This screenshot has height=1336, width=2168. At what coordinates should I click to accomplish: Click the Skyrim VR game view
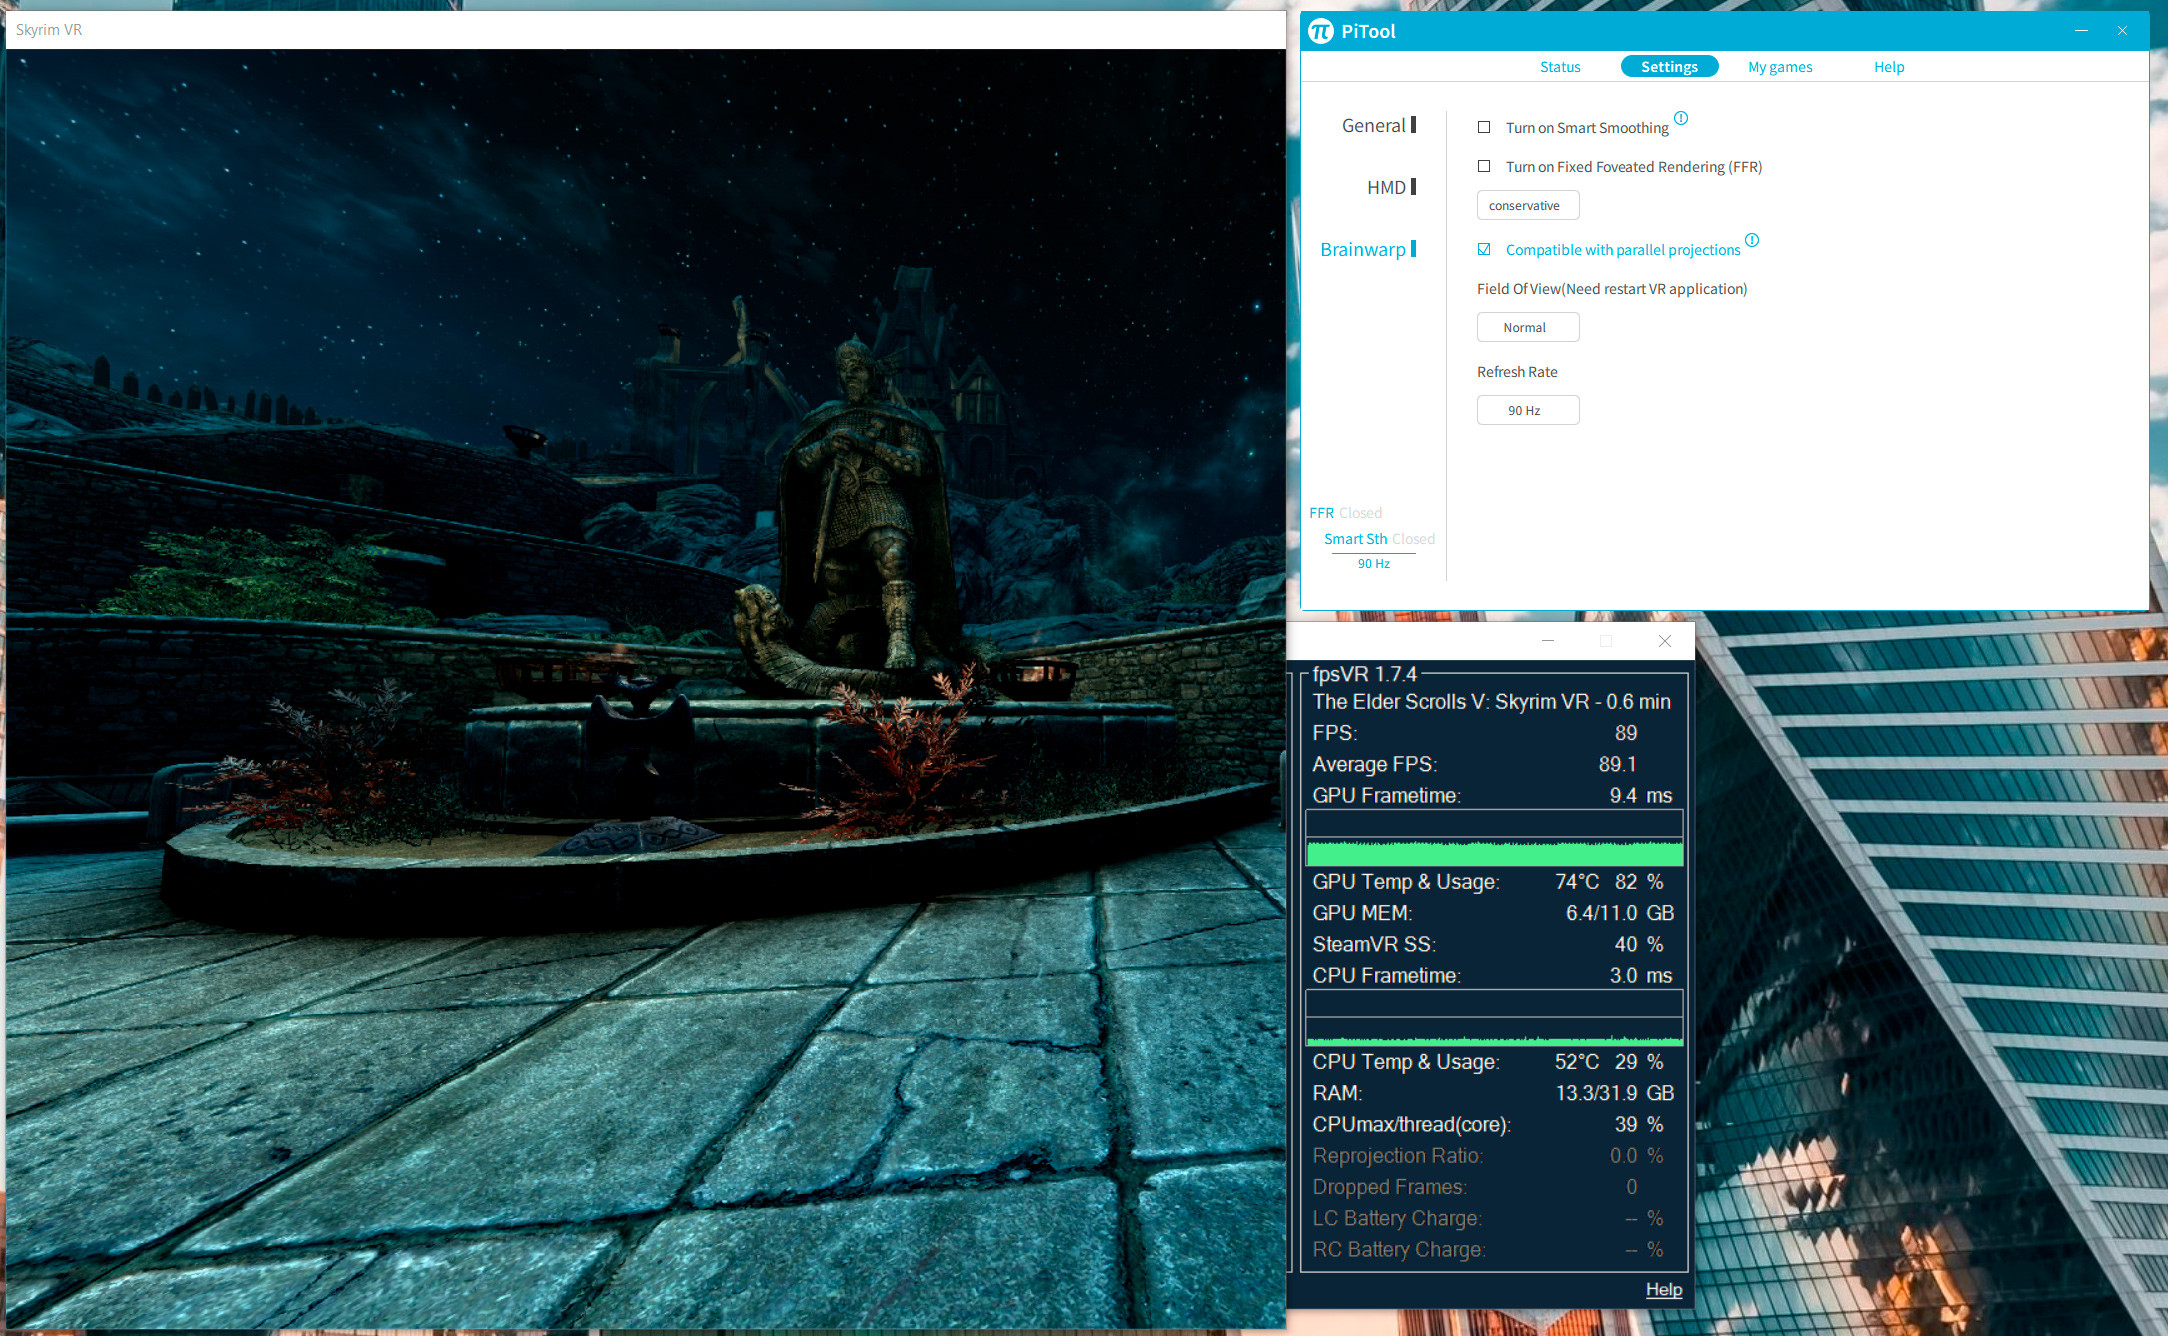pos(646,689)
